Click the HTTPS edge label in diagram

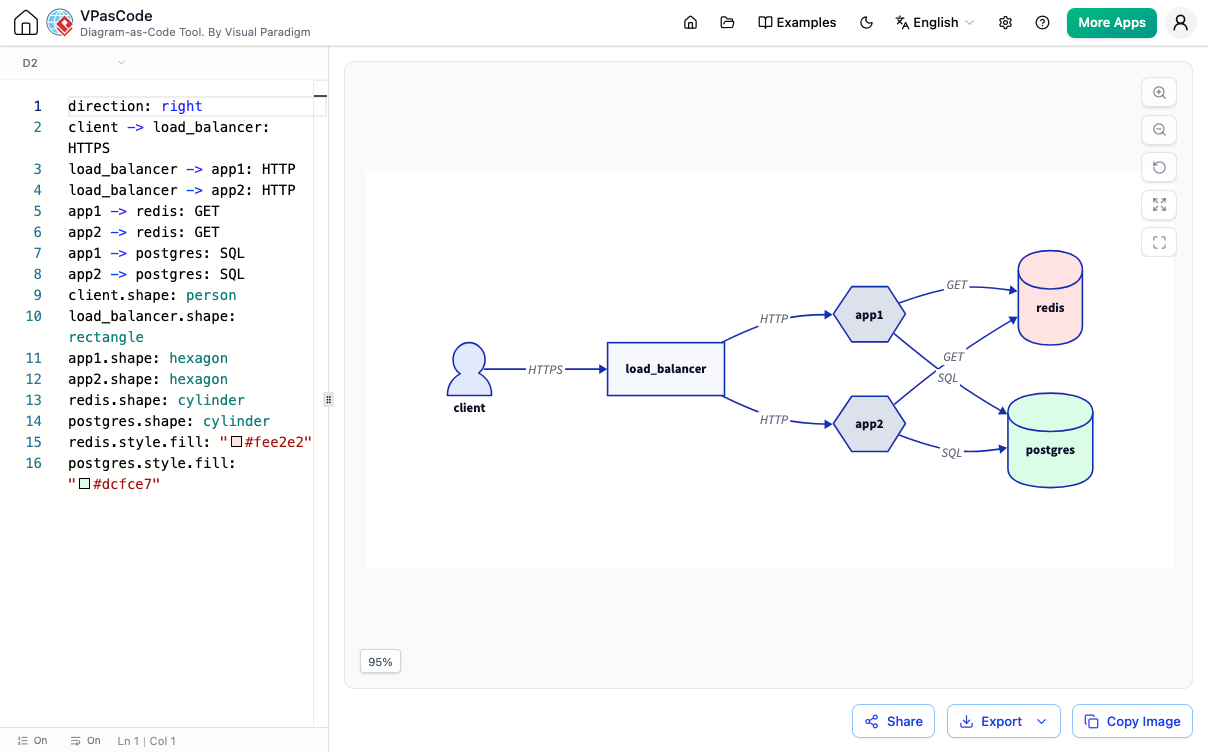[x=546, y=369]
